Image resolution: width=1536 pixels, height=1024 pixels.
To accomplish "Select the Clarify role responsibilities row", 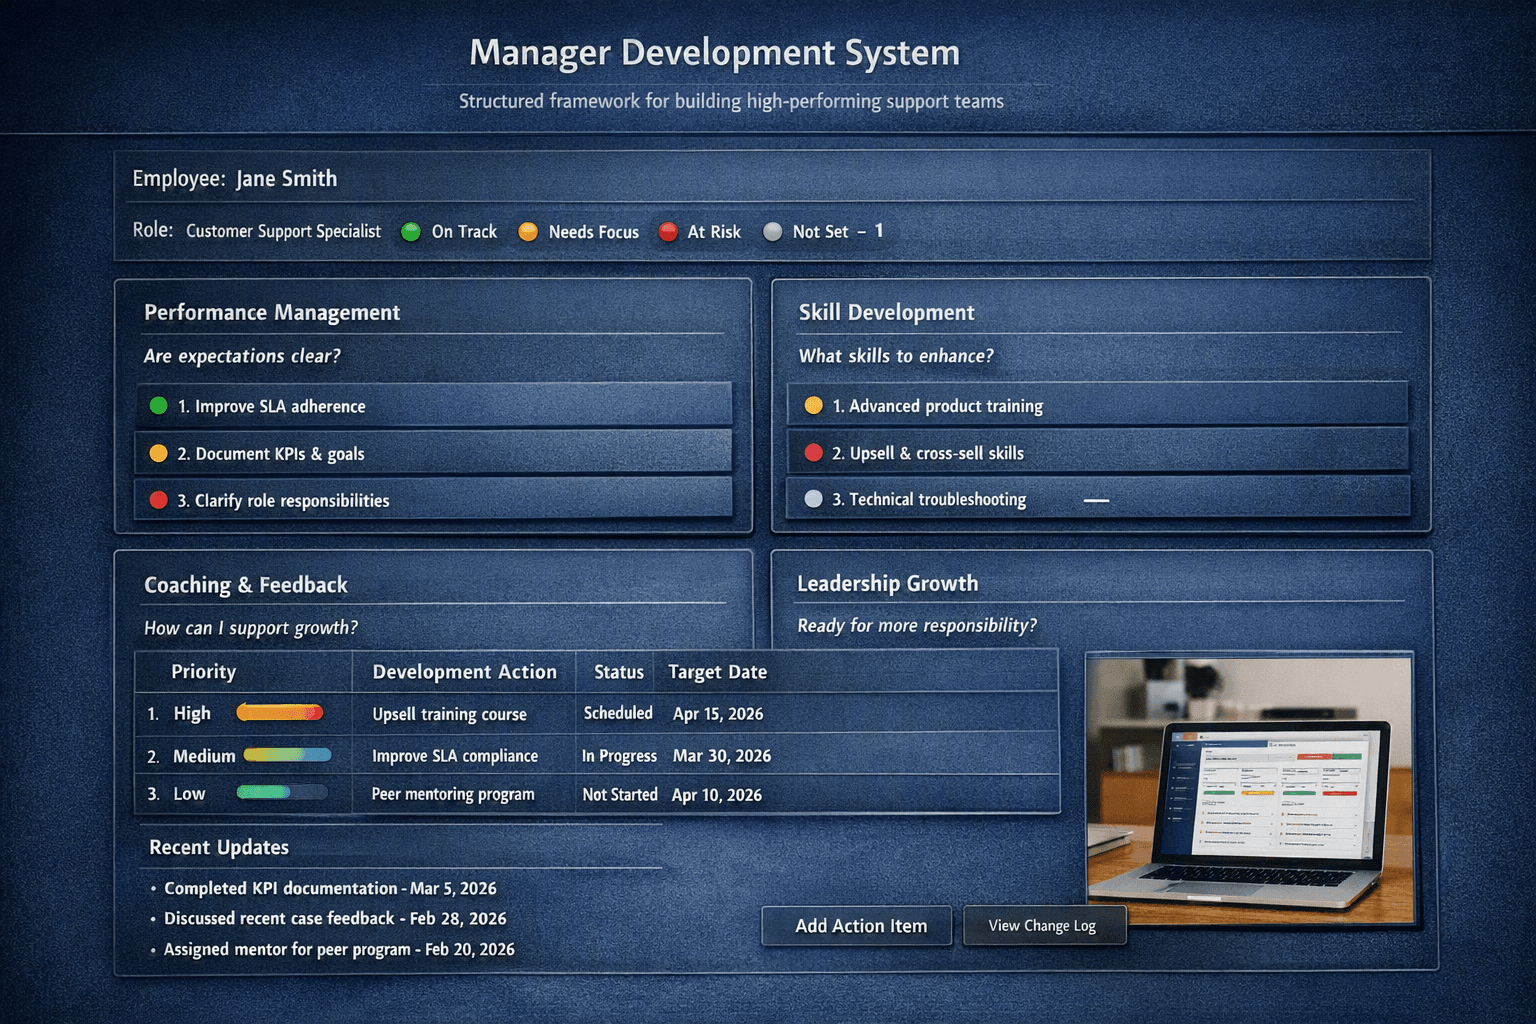I will click(x=434, y=498).
